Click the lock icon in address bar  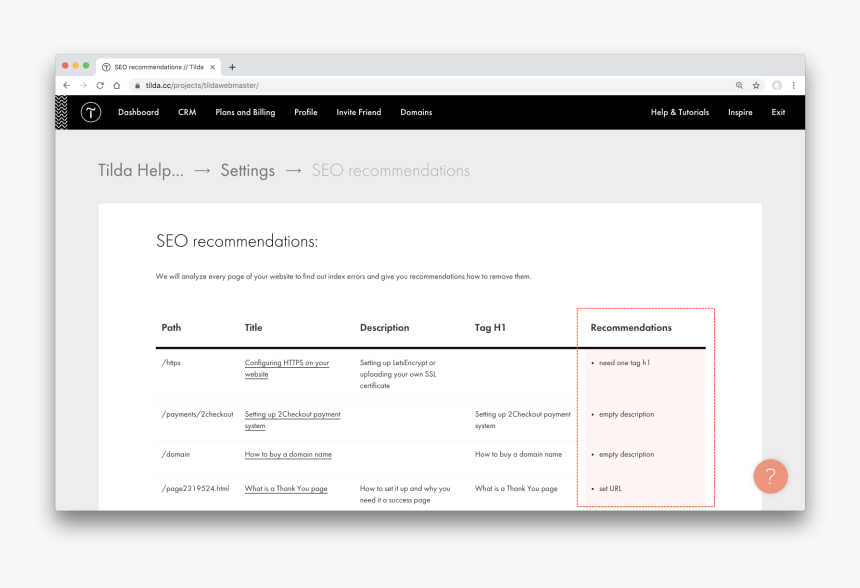pos(137,86)
